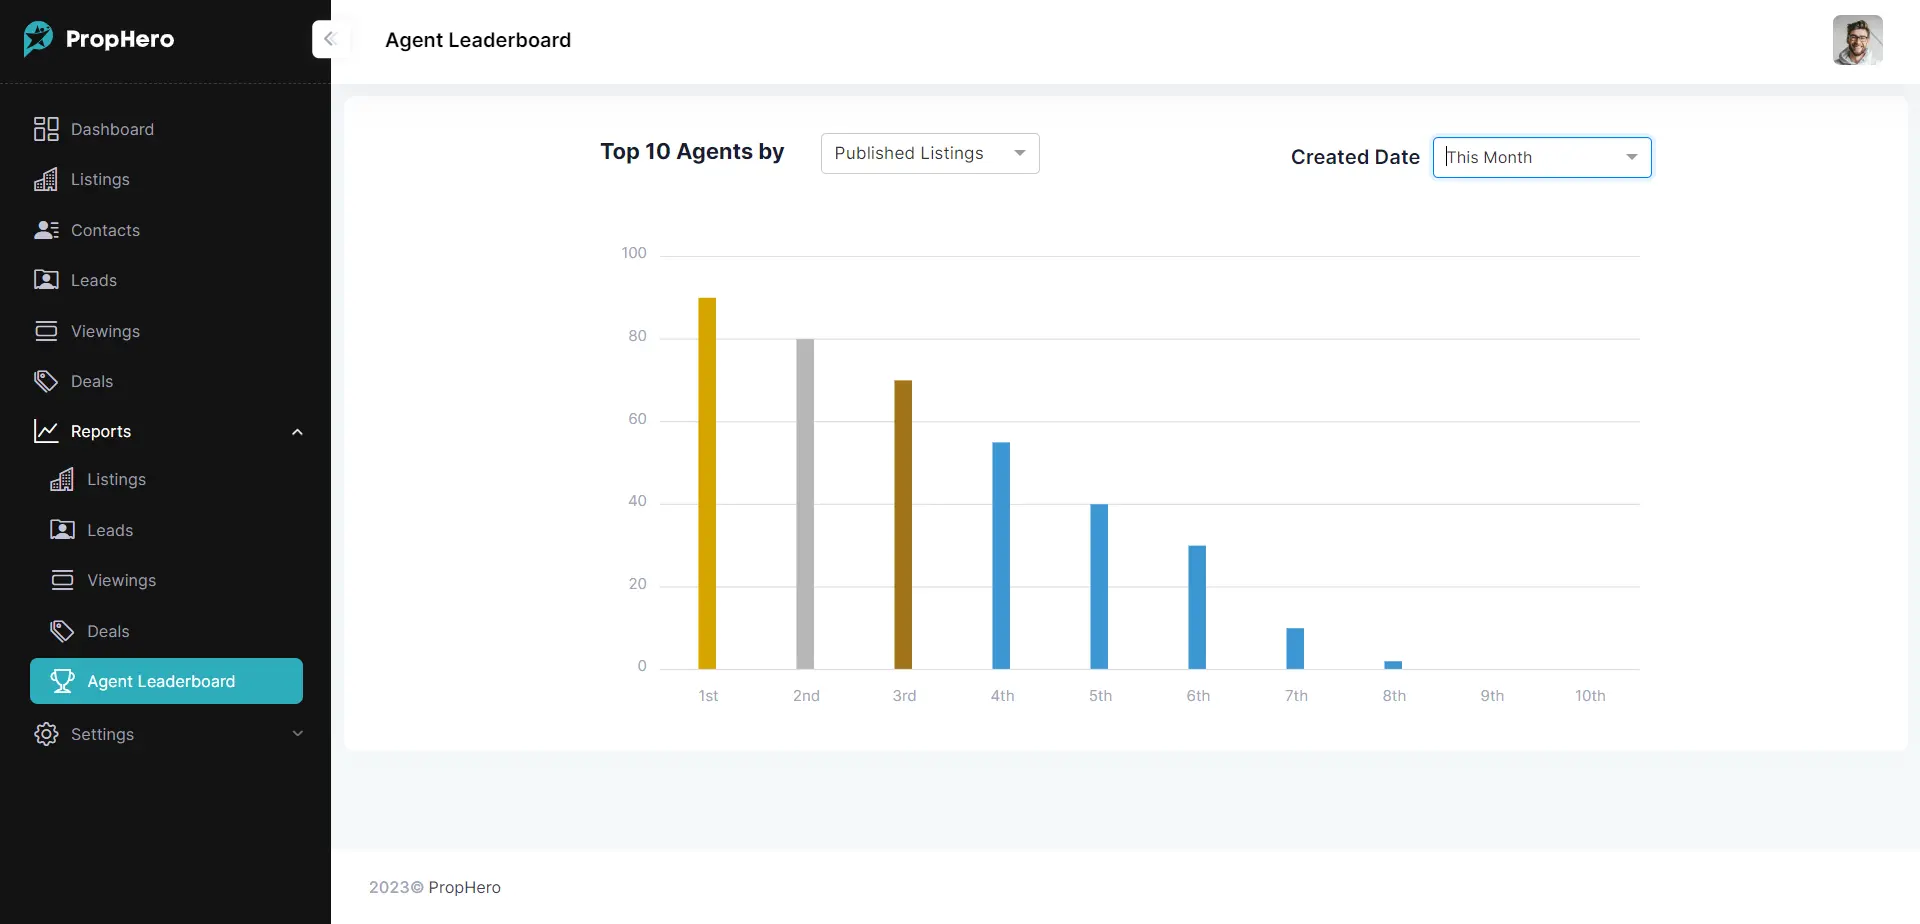Viewport: 1920px width, 924px height.
Task: Open the Viewings report under Reports
Action: (122, 580)
